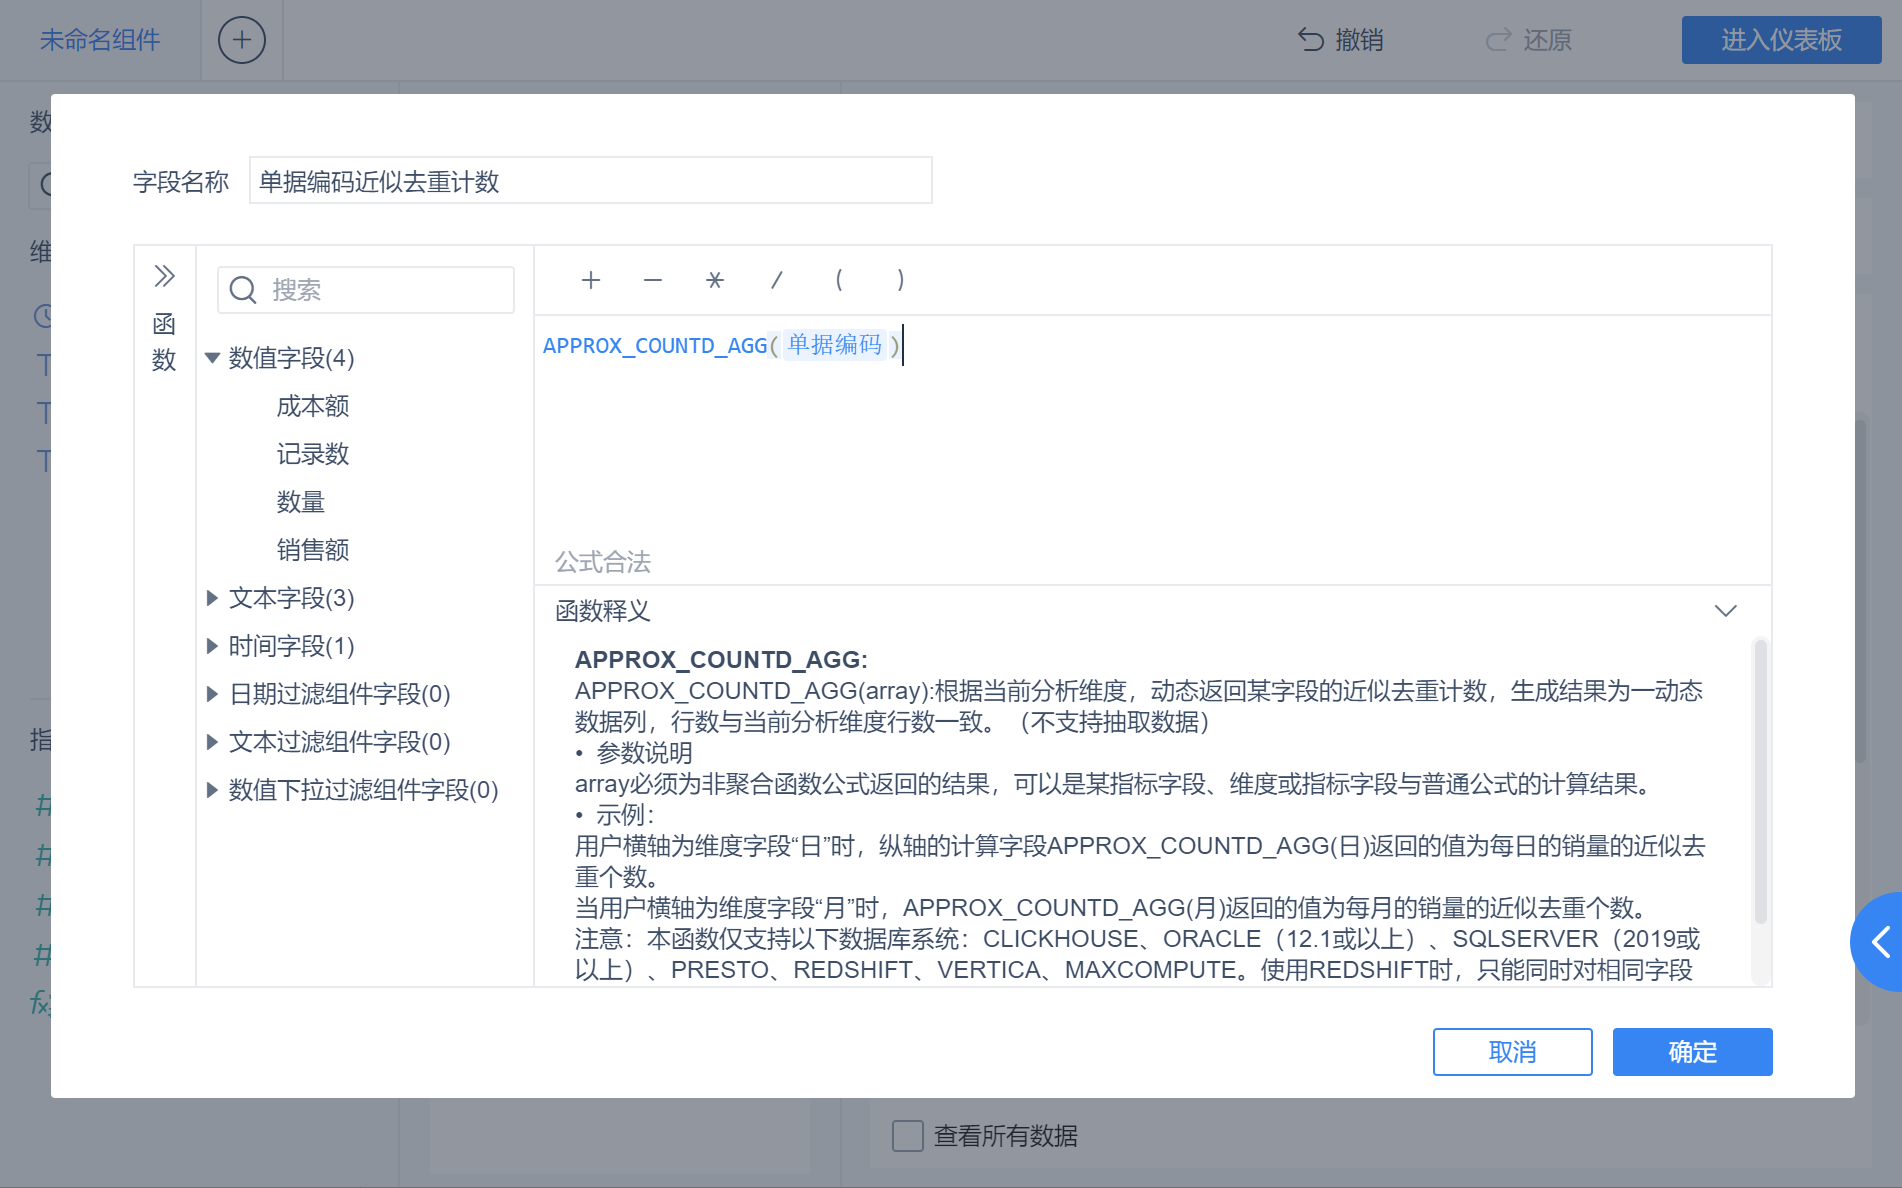Click APPROX_COUNTD_AGG function name in formula

655,346
